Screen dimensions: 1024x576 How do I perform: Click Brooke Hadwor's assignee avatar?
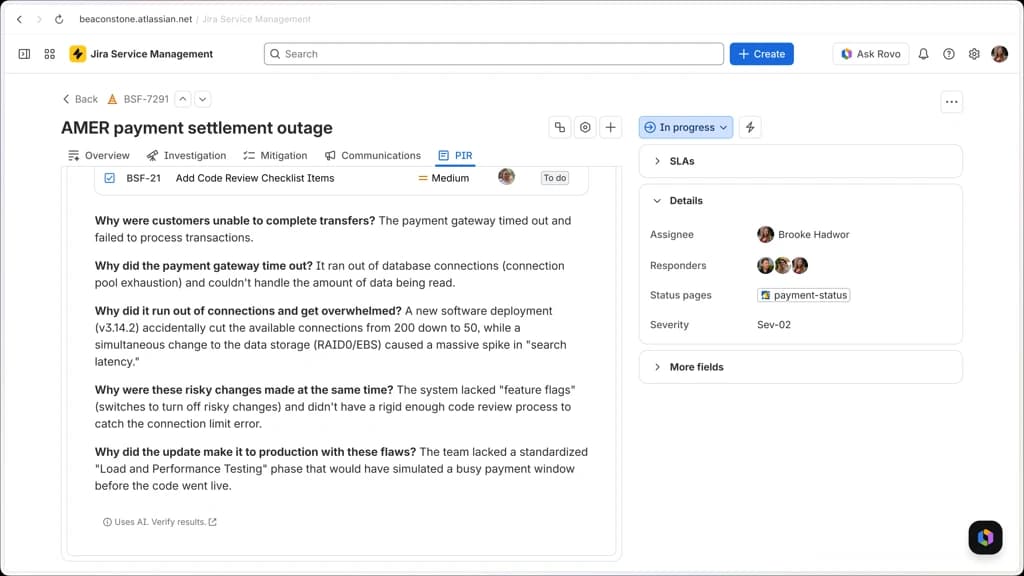coord(765,234)
